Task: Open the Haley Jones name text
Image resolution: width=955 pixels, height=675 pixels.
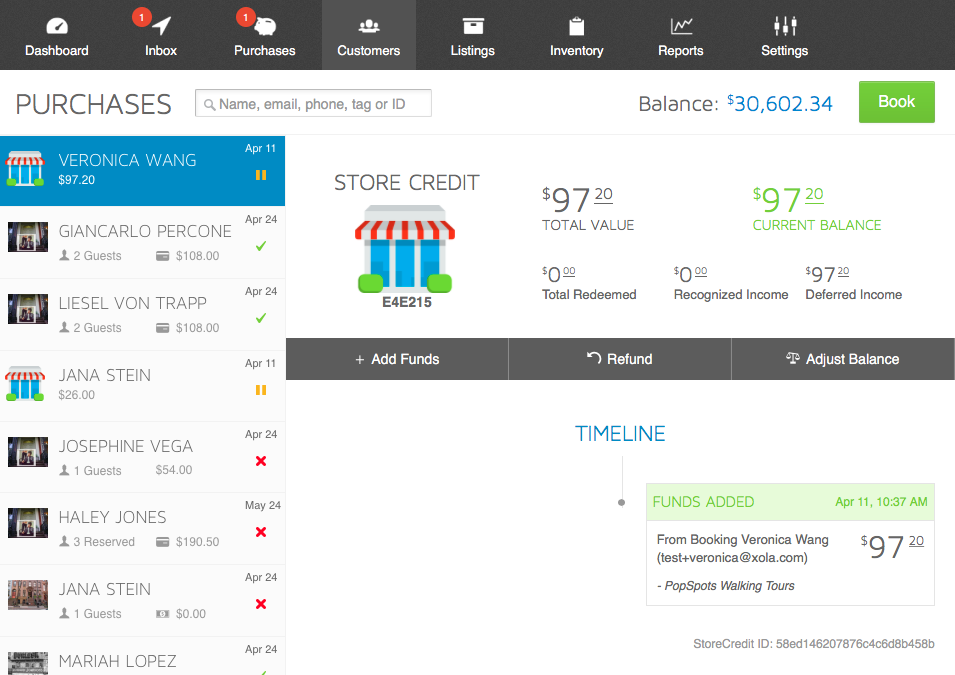Action: point(112,518)
